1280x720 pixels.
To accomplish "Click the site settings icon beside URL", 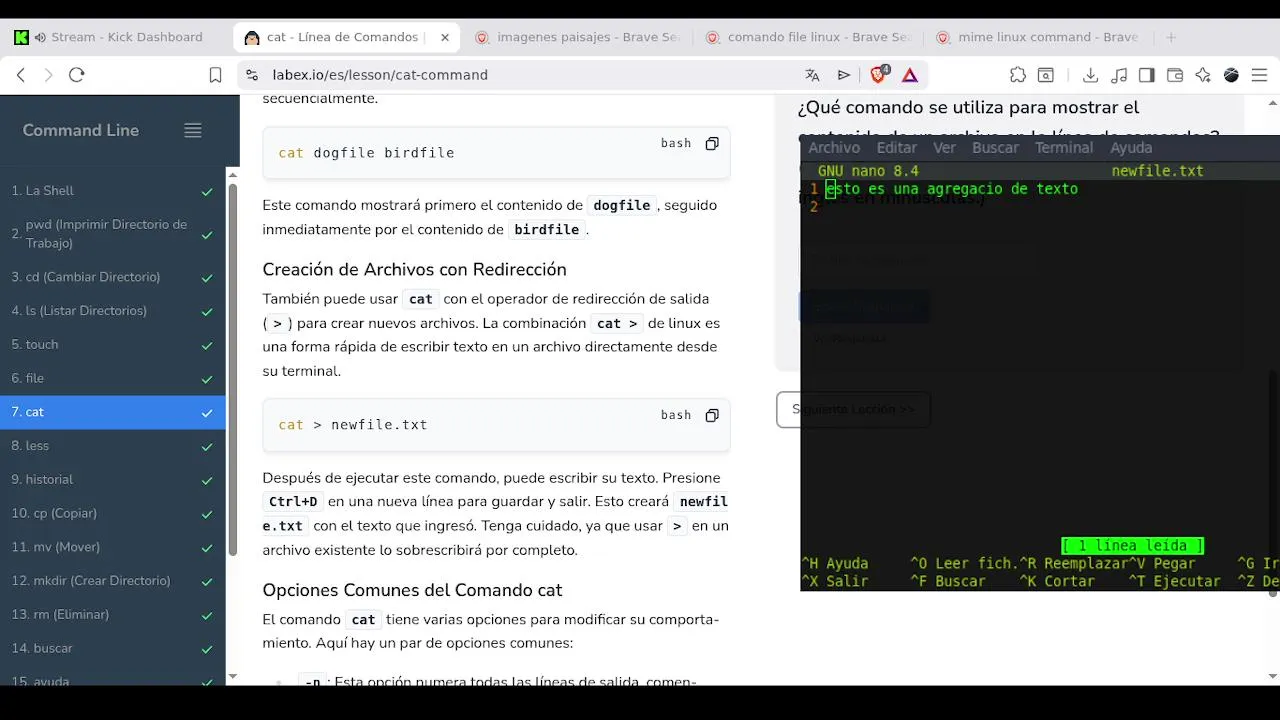I will tap(252, 75).
